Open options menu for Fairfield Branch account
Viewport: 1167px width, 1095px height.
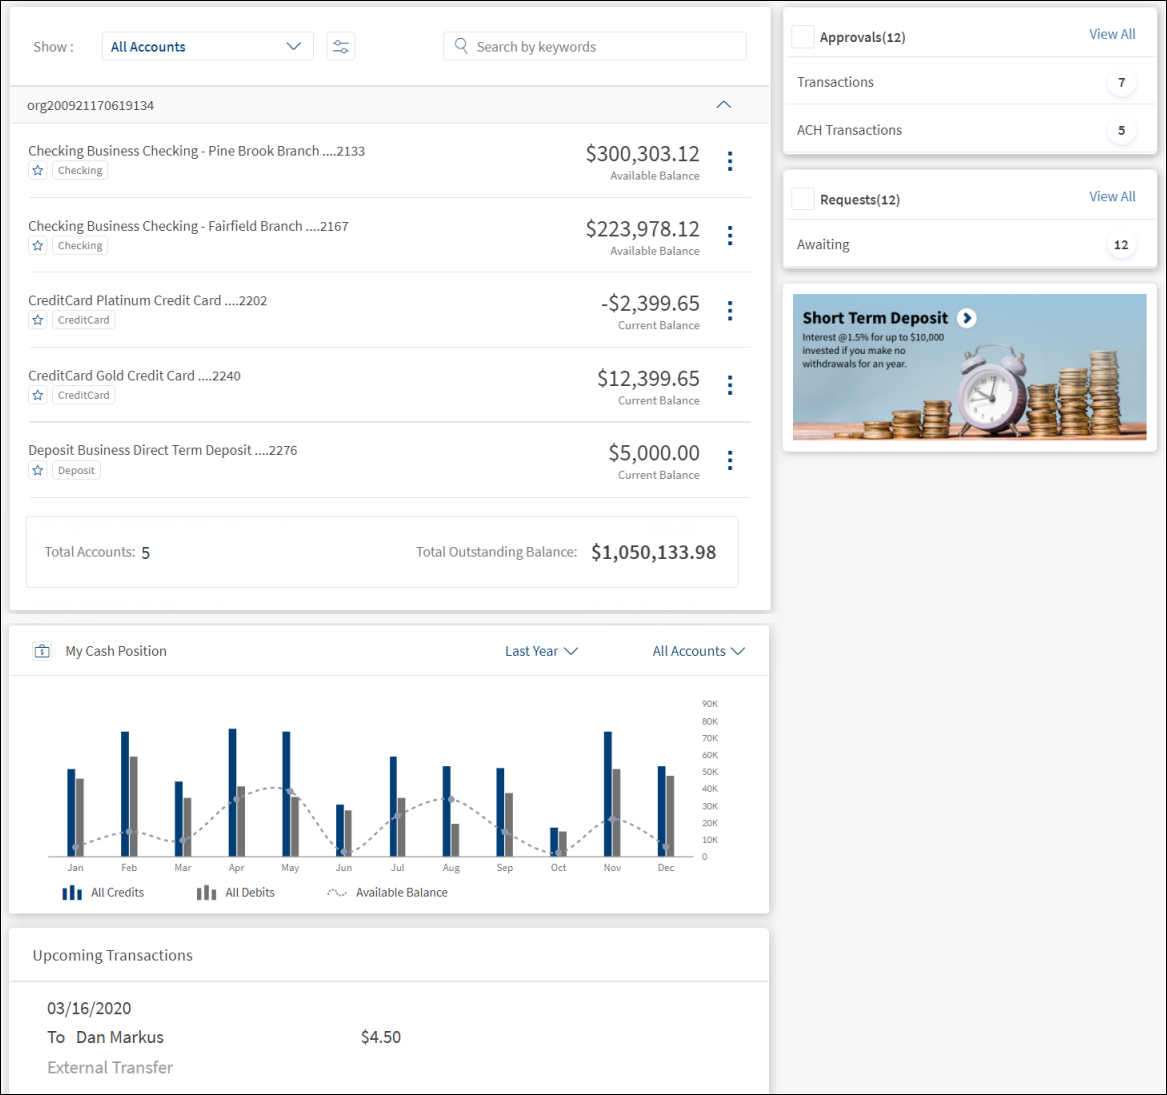pyautogui.click(x=730, y=235)
